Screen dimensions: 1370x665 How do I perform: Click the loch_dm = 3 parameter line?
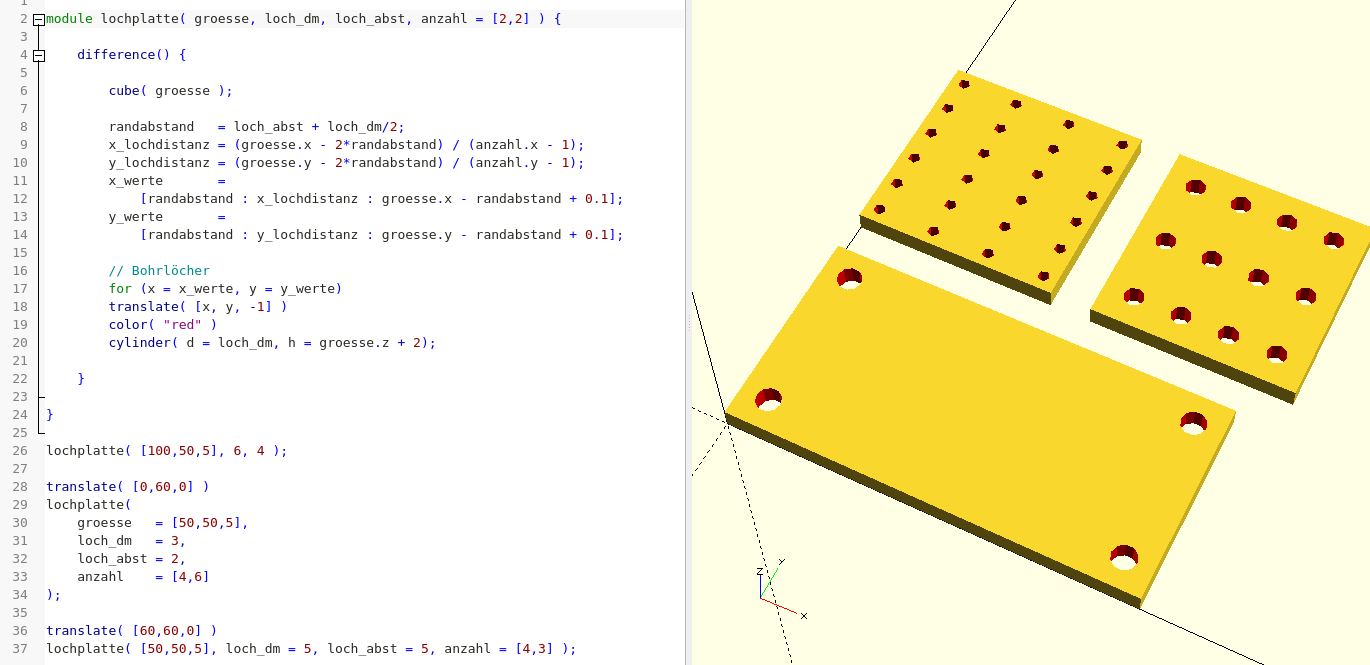click(x=131, y=541)
